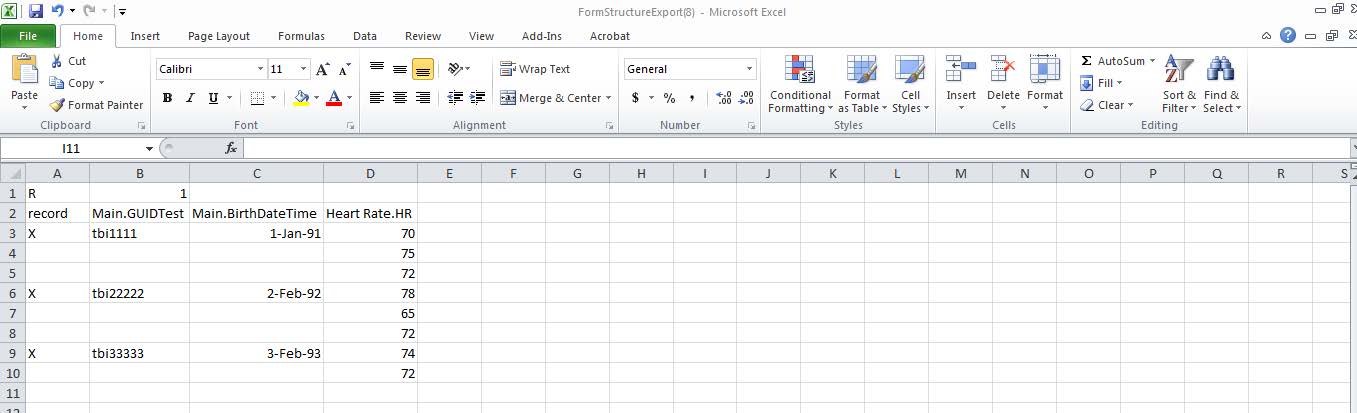1357x413 pixels.
Task: Click Decrease Indent icon
Action: point(455,98)
